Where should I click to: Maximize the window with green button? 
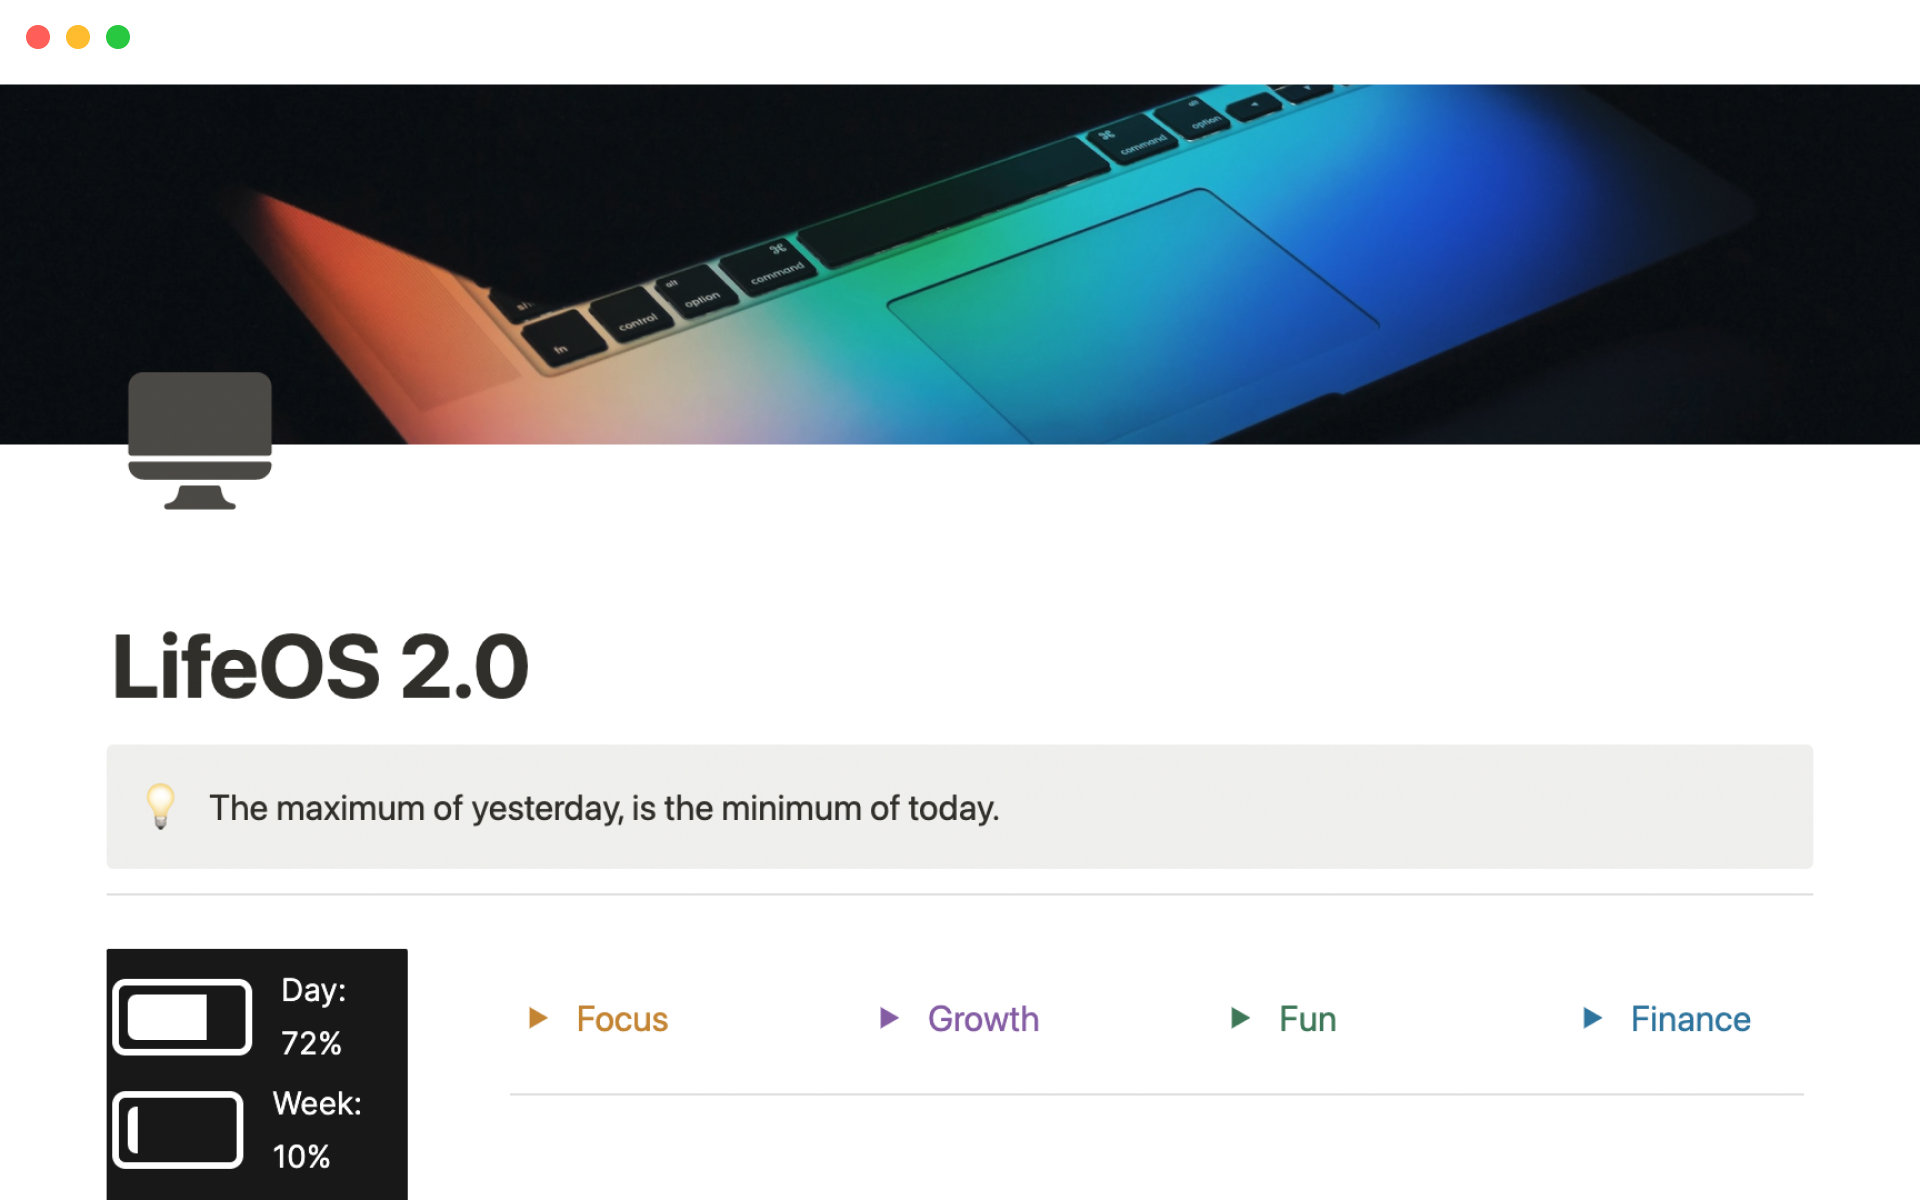118,37
